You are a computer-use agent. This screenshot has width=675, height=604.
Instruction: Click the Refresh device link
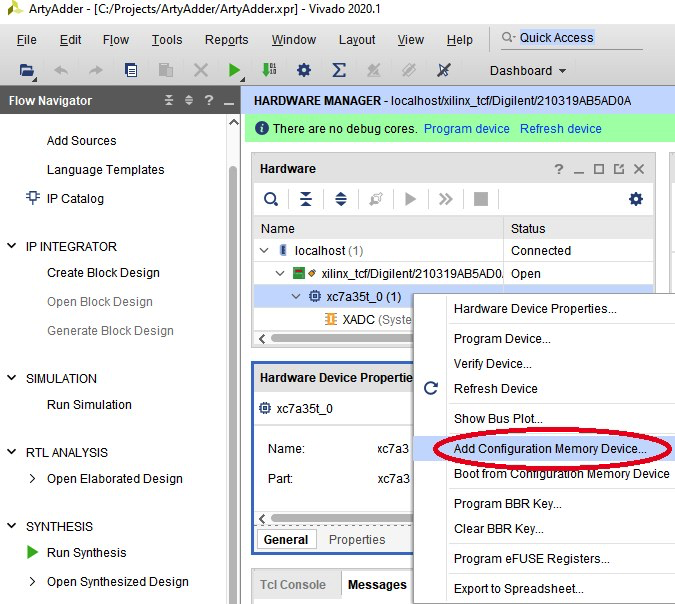[560, 129]
